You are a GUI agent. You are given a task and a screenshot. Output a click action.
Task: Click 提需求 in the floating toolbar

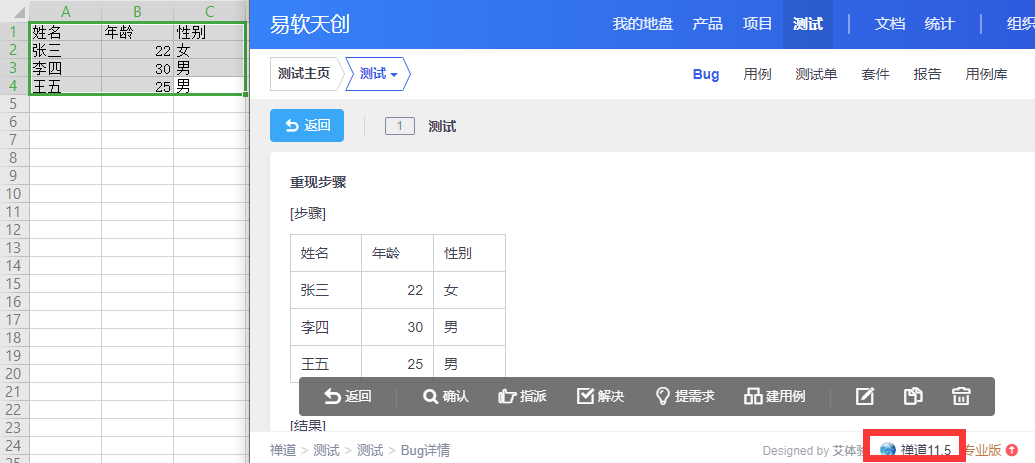[684, 396]
